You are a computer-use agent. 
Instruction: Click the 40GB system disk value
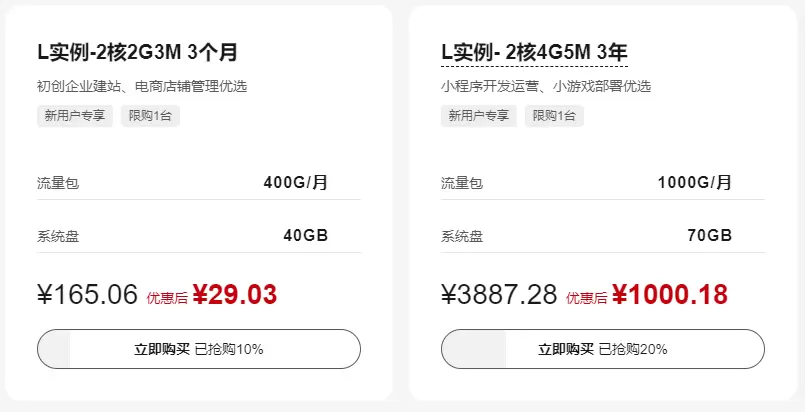305,236
